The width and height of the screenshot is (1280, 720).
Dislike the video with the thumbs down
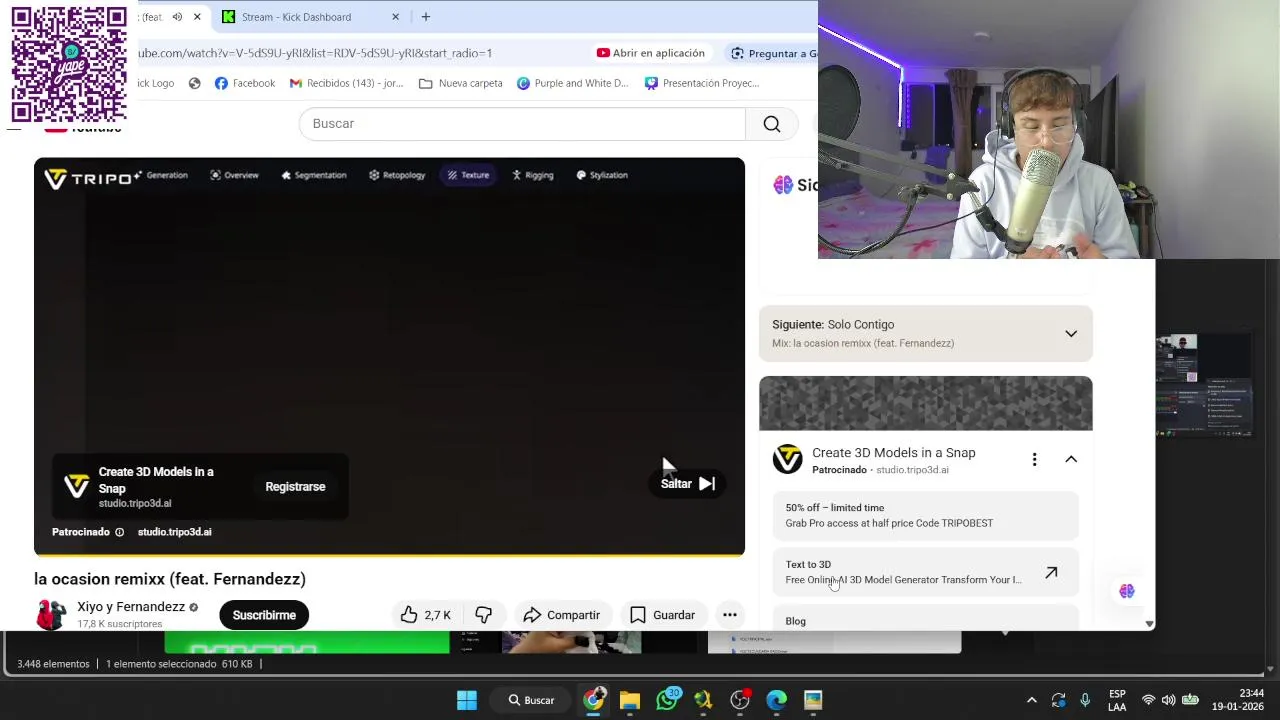coord(484,615)
